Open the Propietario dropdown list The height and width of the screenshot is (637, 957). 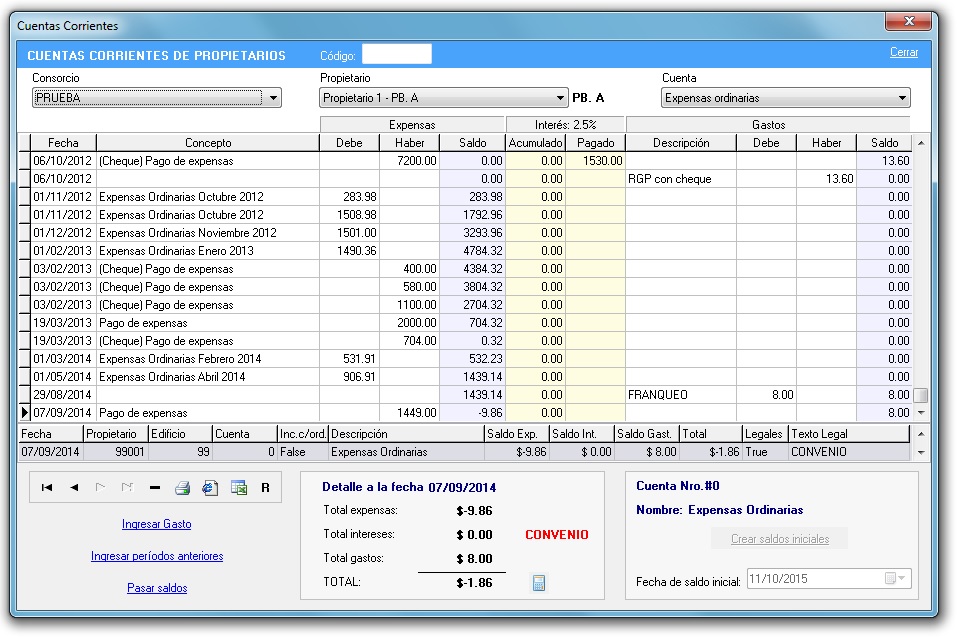560,98
